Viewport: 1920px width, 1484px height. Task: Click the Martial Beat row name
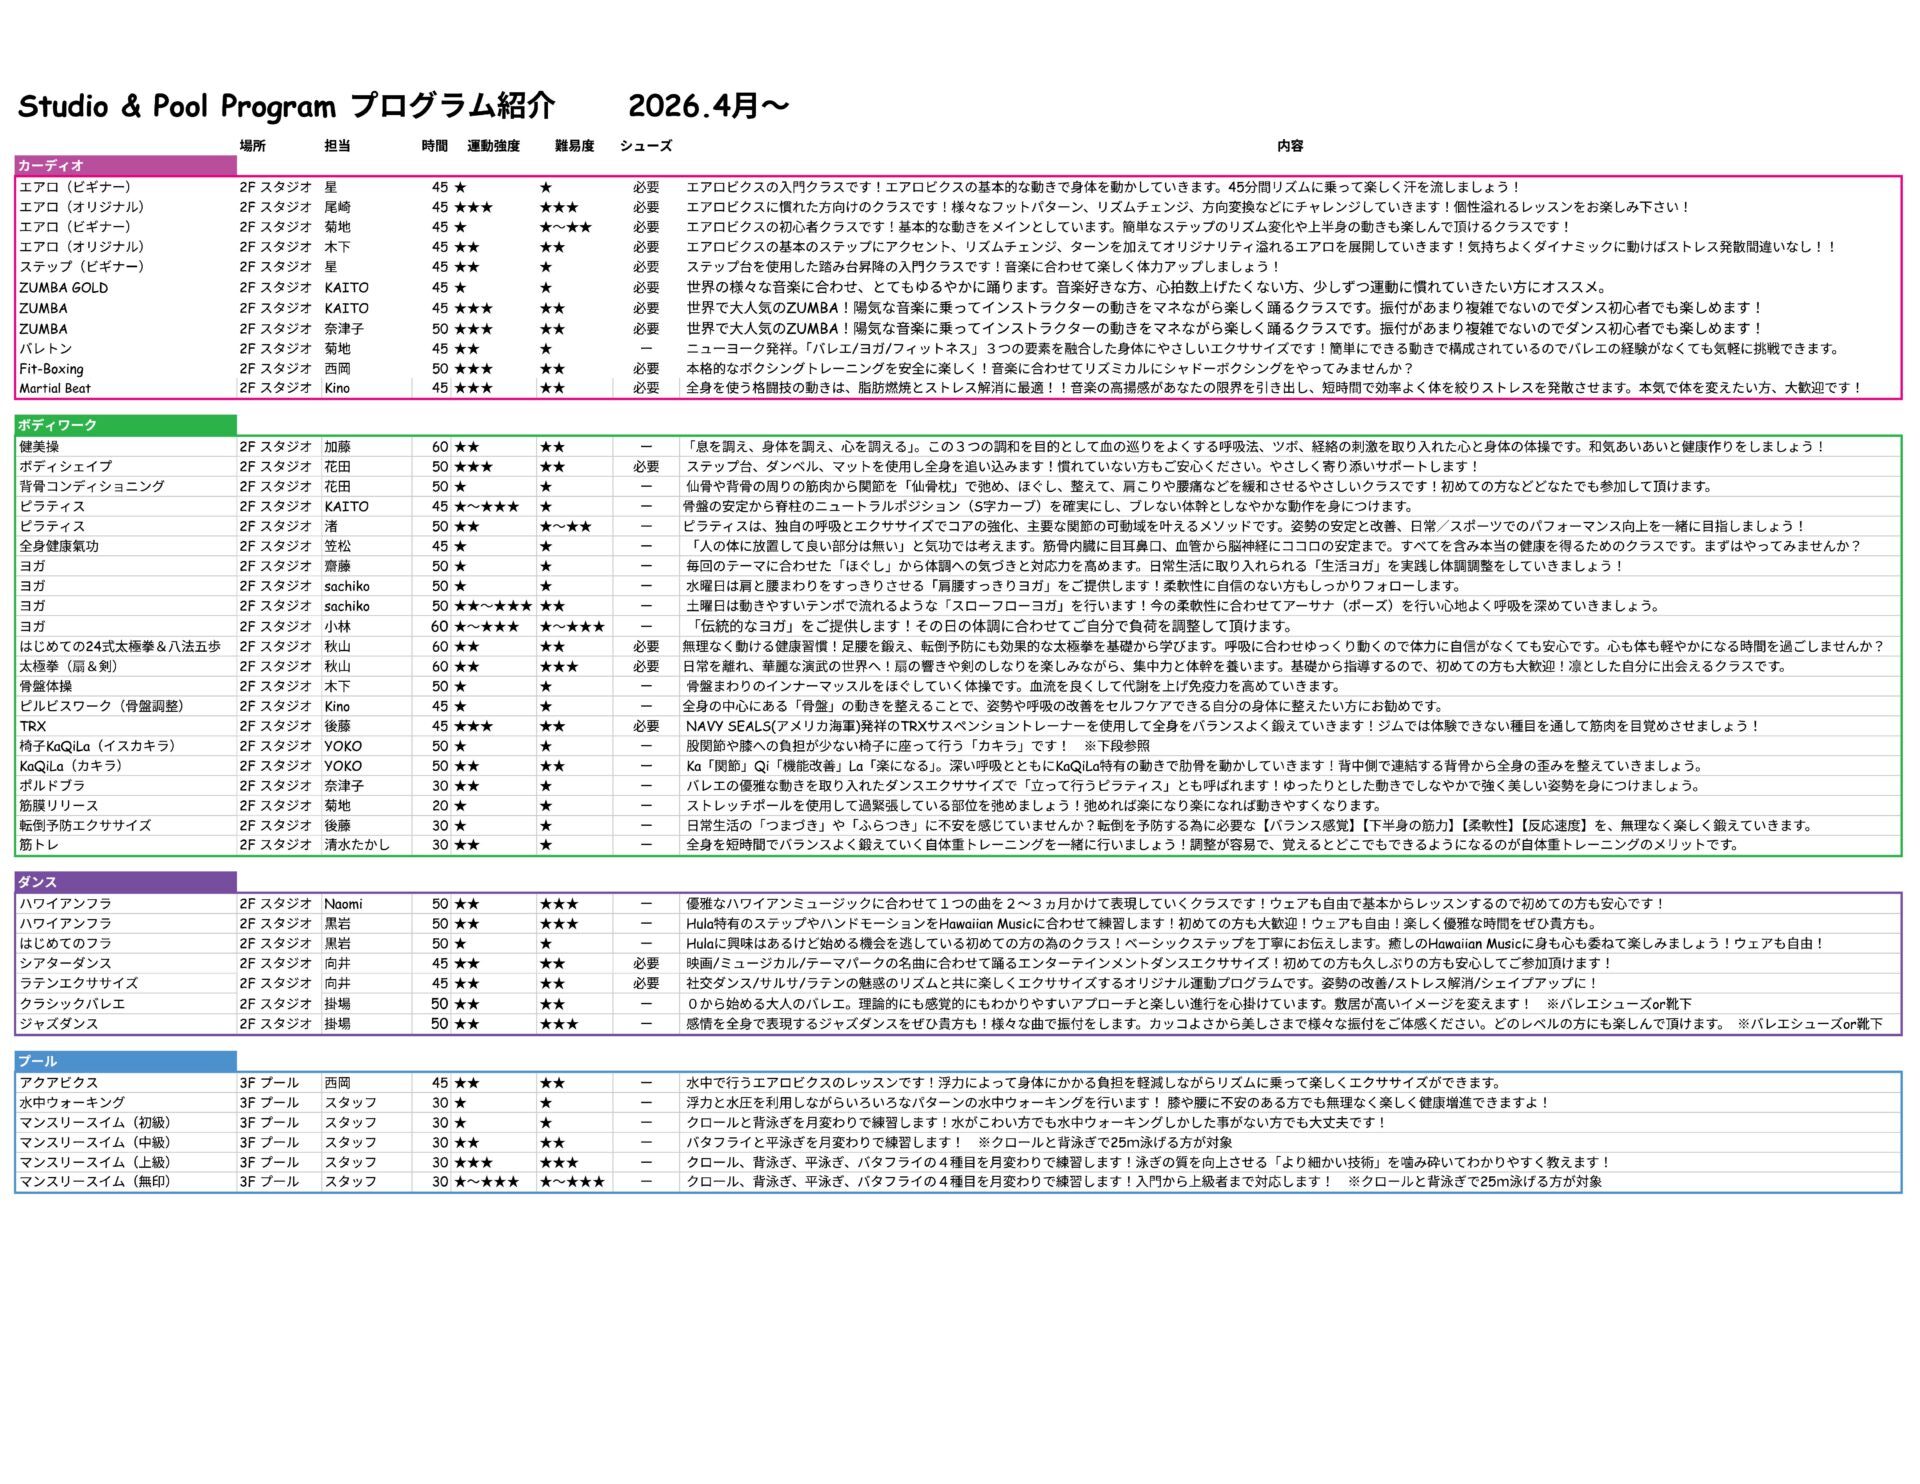tap(55, 388)
